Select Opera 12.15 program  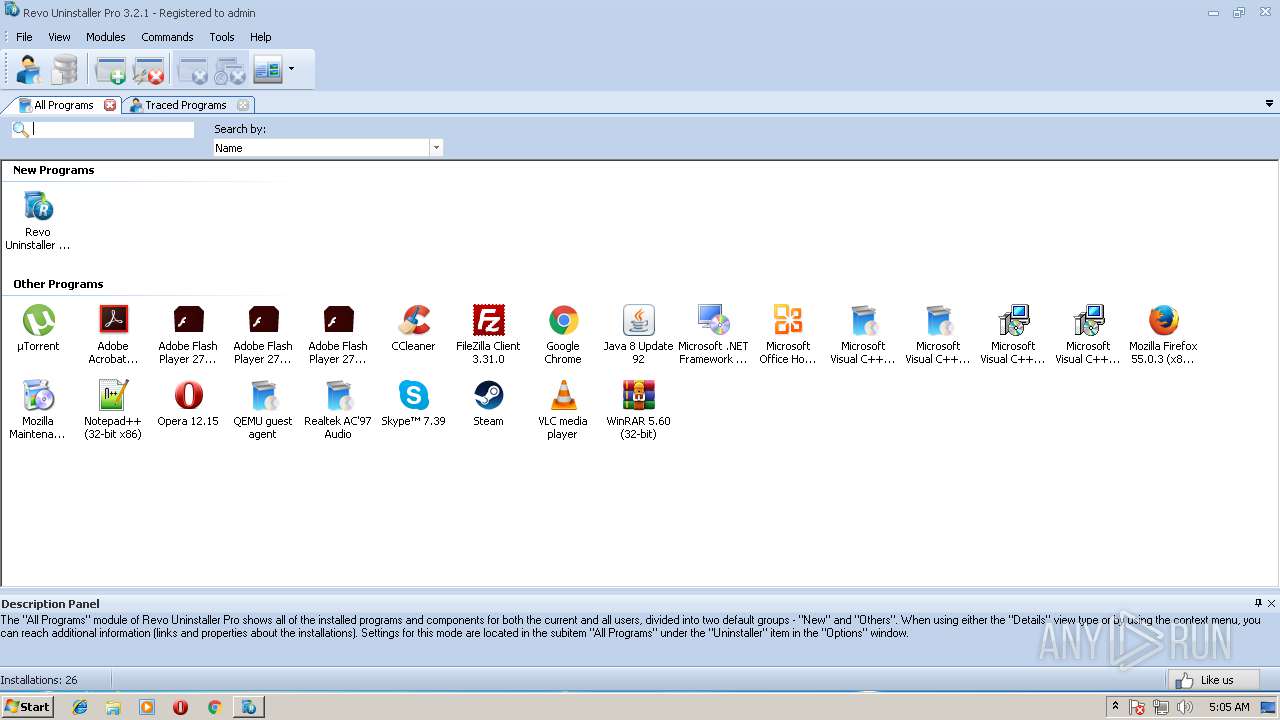pyautogui.click(x=188, y=404)
